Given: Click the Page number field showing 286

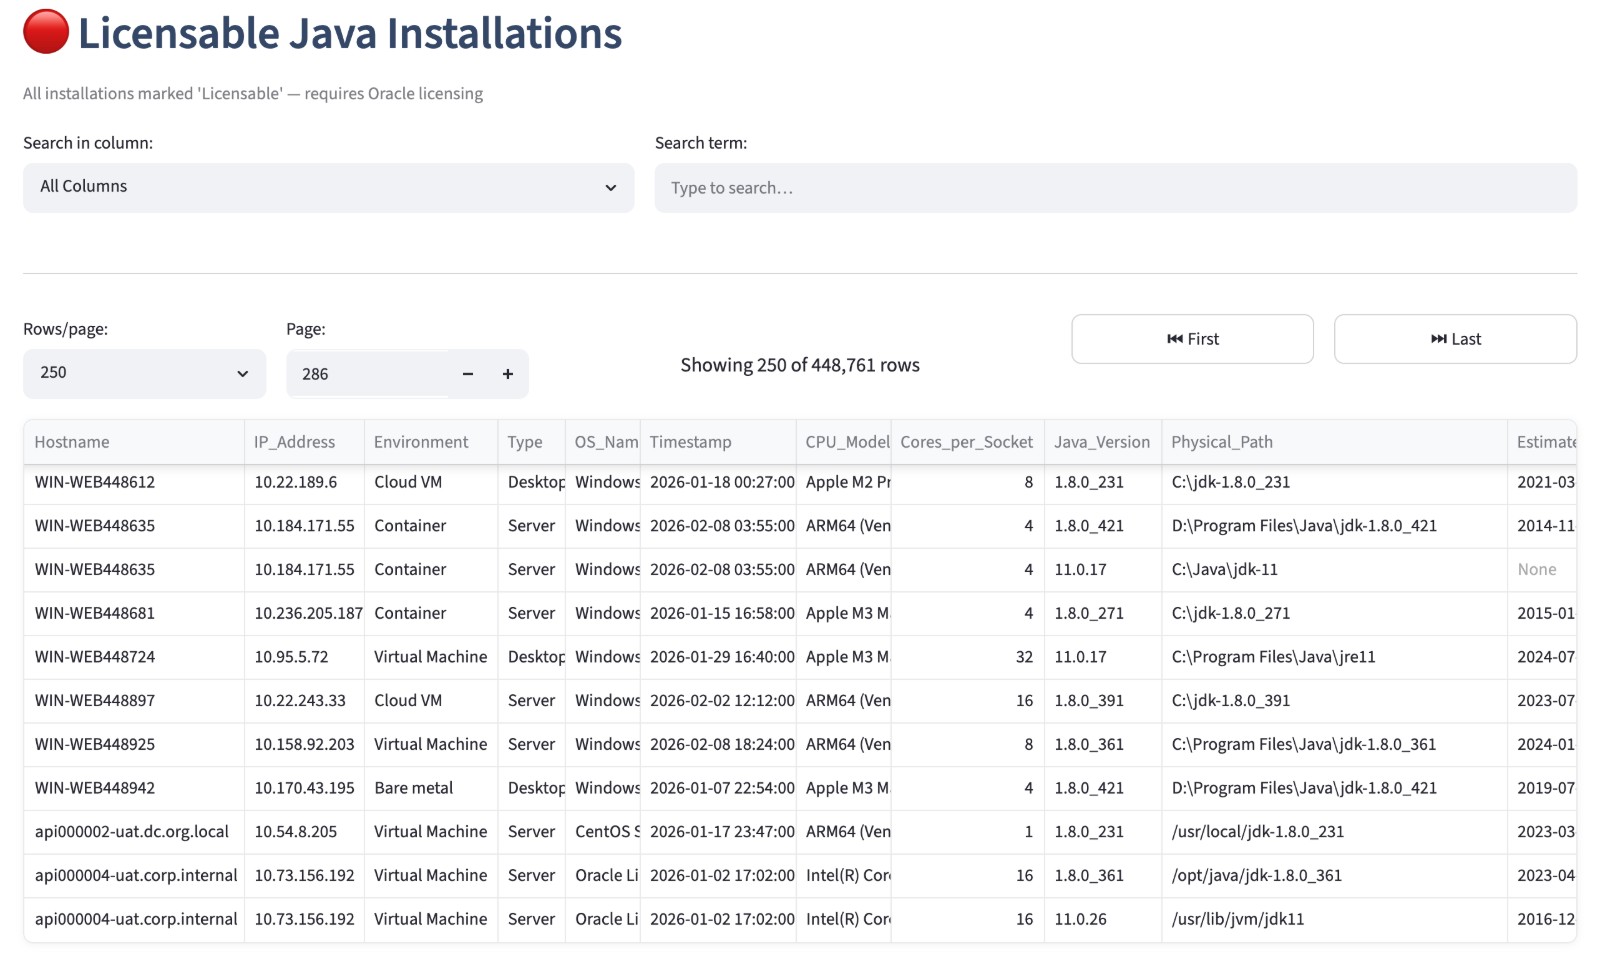Looking at the screenshot, I should 367,374.
